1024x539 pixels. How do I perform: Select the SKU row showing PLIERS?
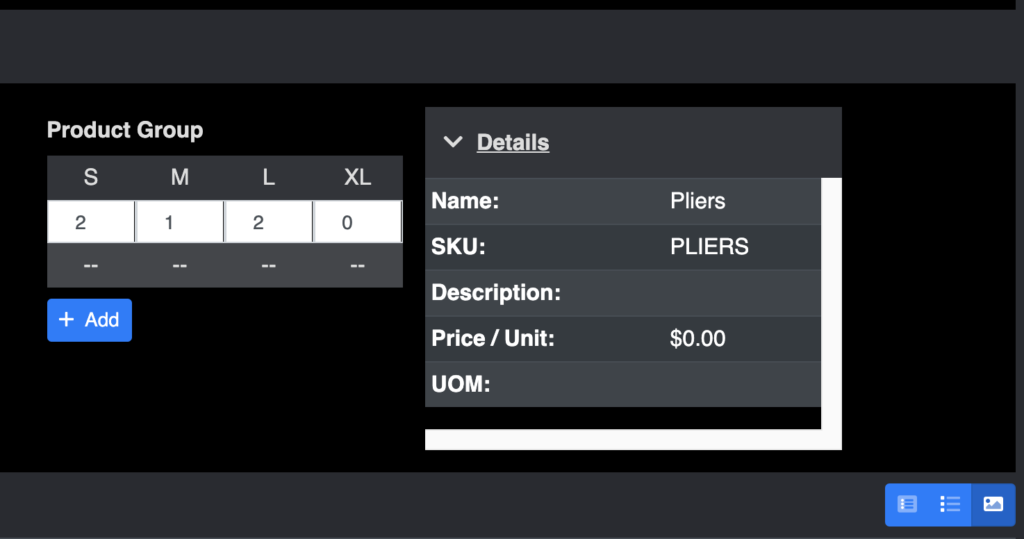623,247
